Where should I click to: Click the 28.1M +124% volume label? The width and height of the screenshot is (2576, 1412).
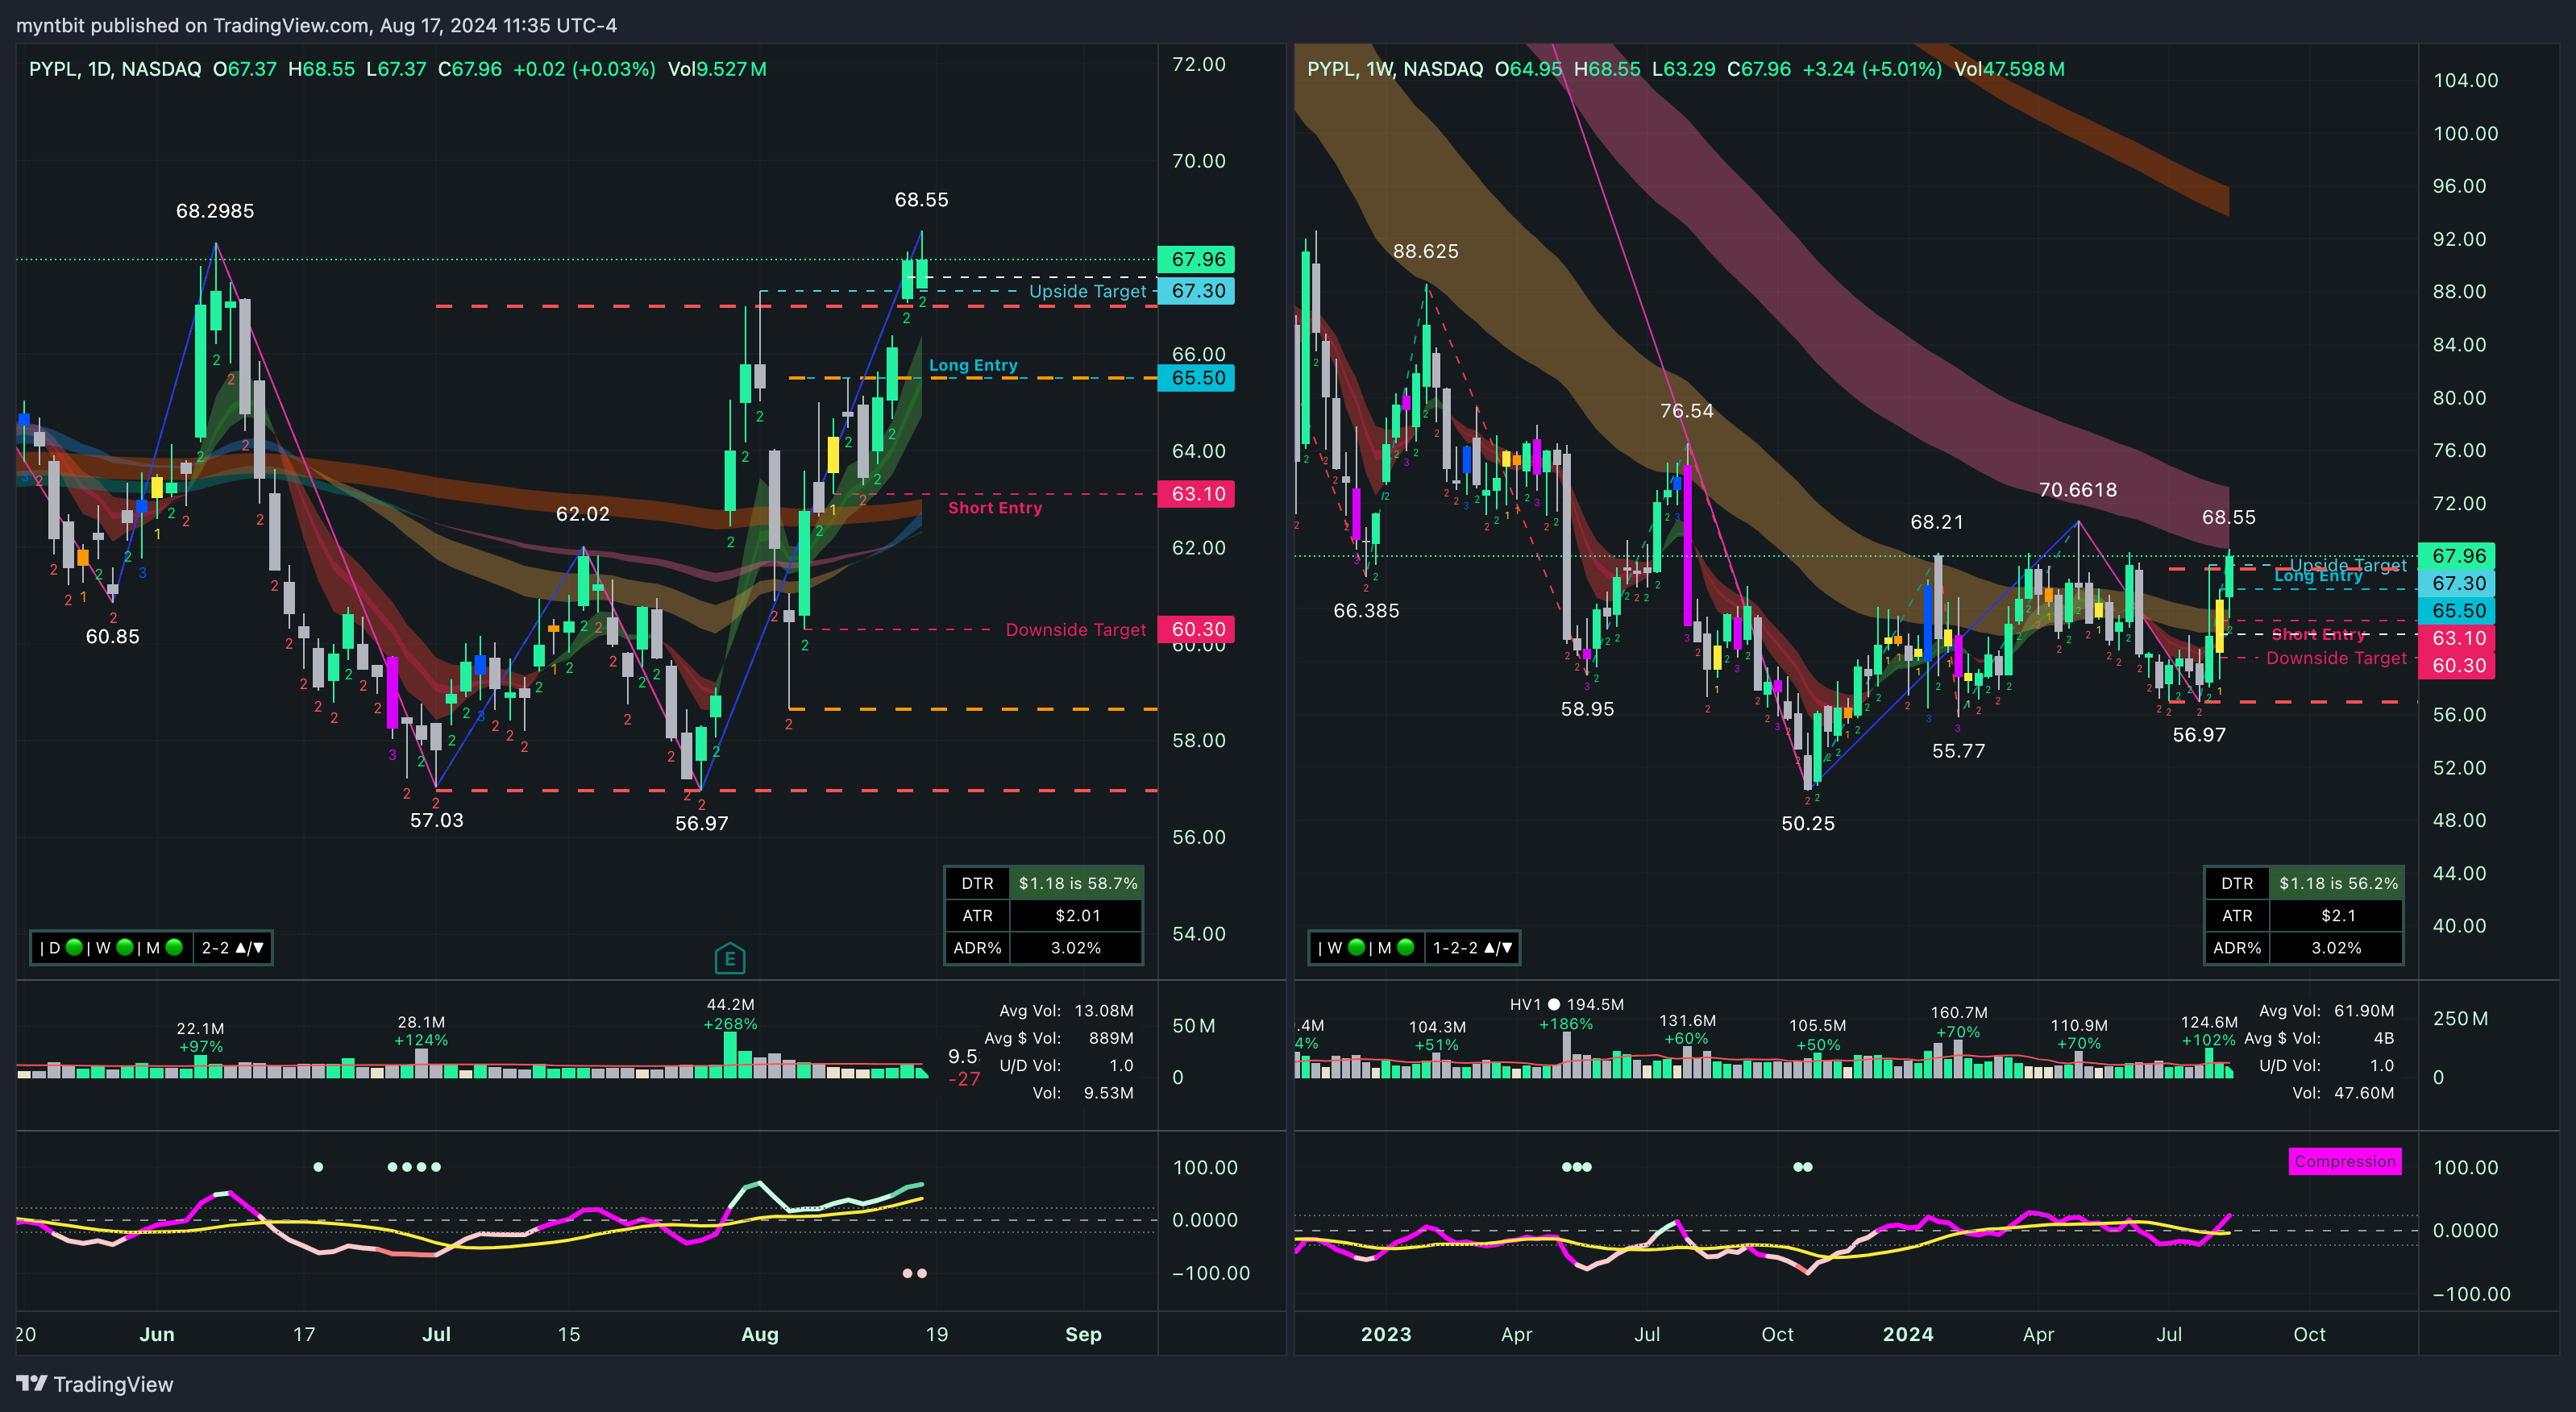[421, 1031]
